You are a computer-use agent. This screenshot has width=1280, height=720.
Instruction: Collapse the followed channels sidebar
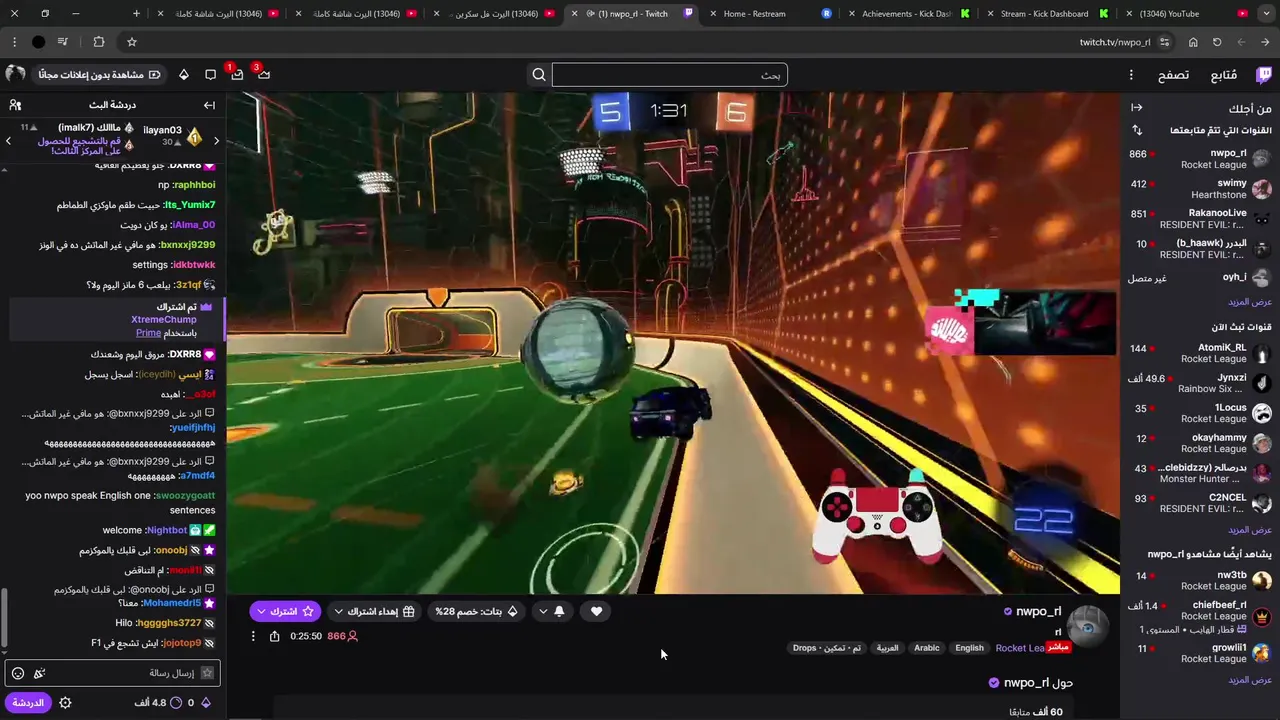point(1136,108)
